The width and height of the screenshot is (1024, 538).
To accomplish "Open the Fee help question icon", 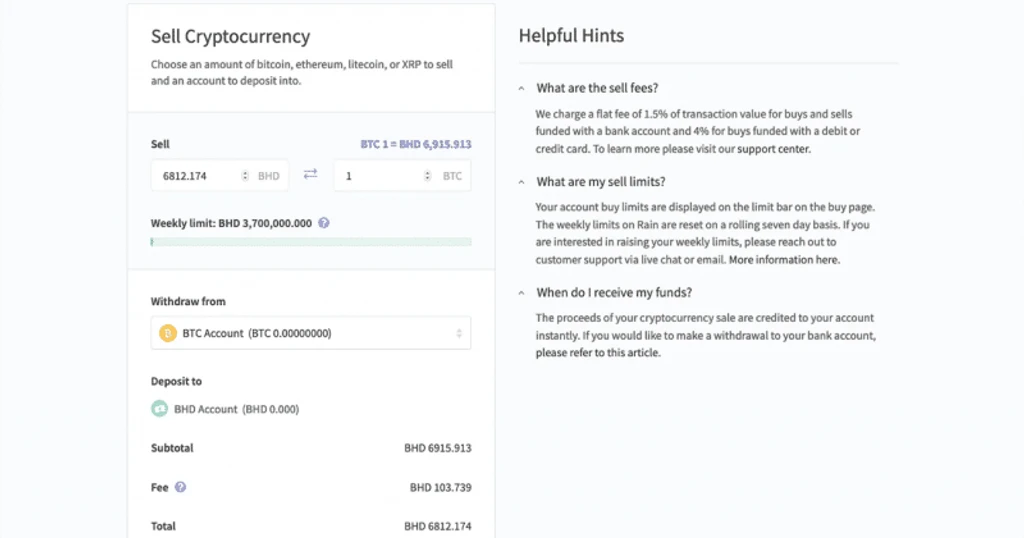I will (x=180, y=487).
